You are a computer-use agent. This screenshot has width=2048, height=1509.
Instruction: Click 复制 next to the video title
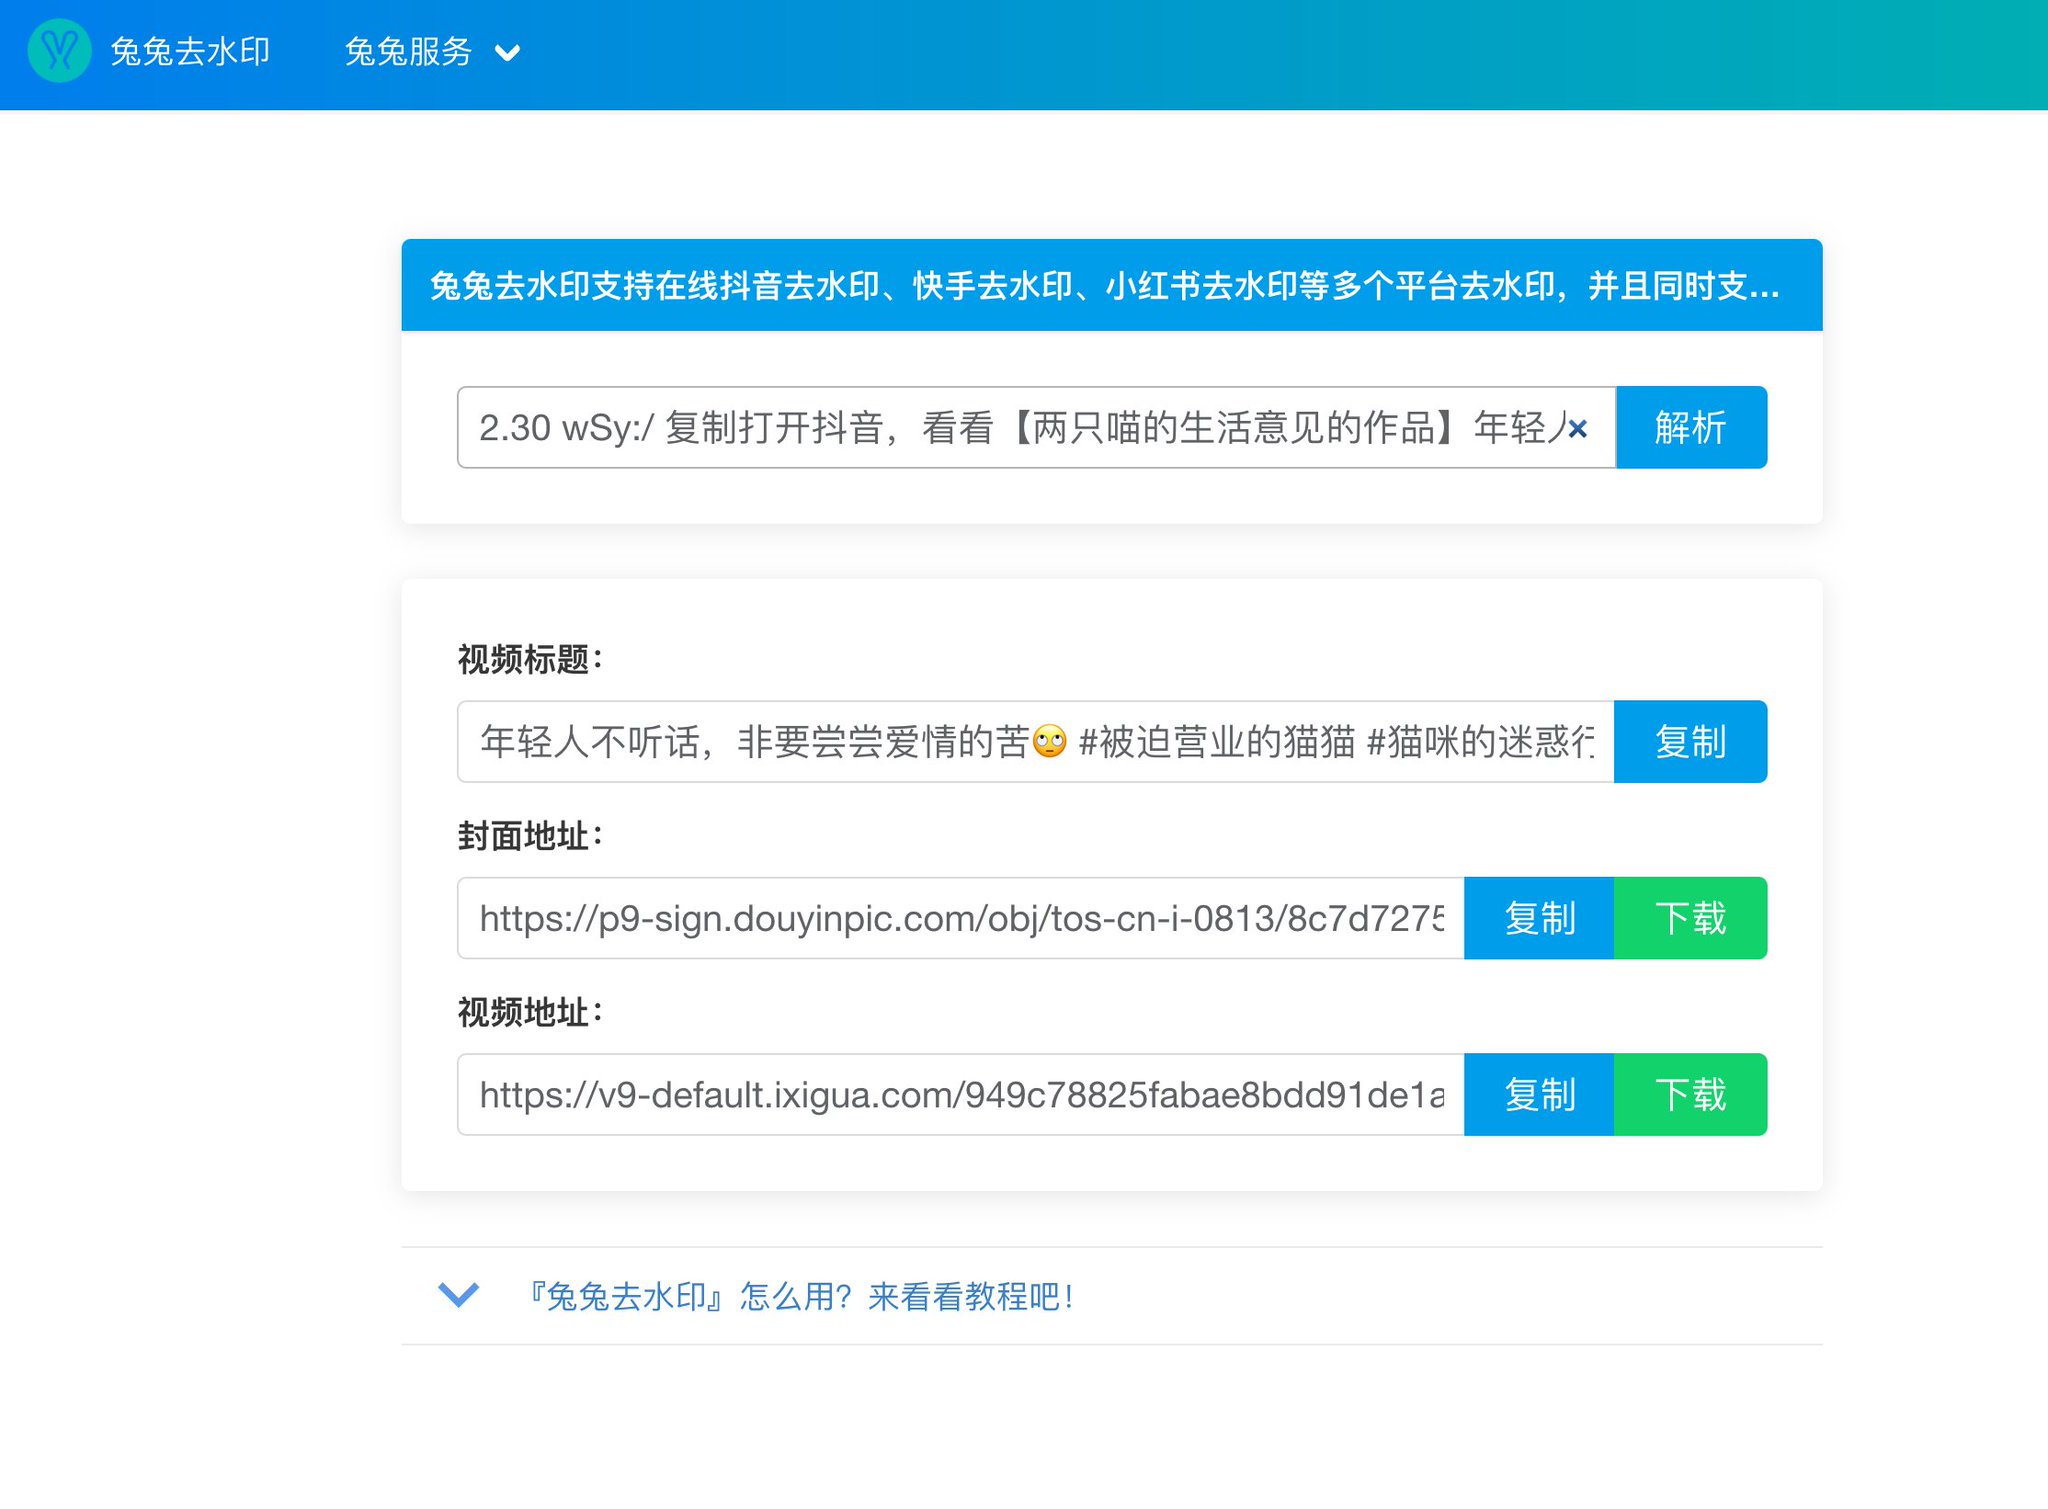pos(1690,742)
